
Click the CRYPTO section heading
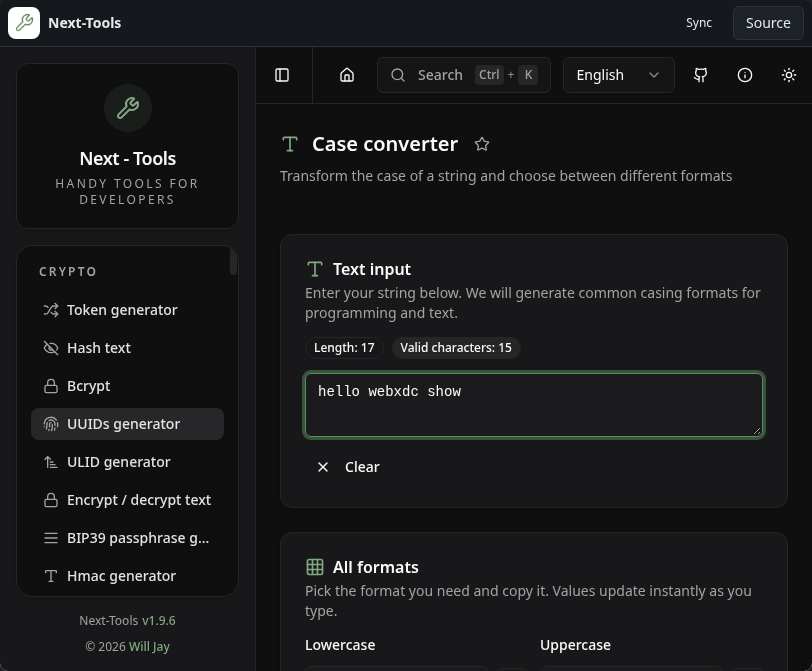pos(68,272)
